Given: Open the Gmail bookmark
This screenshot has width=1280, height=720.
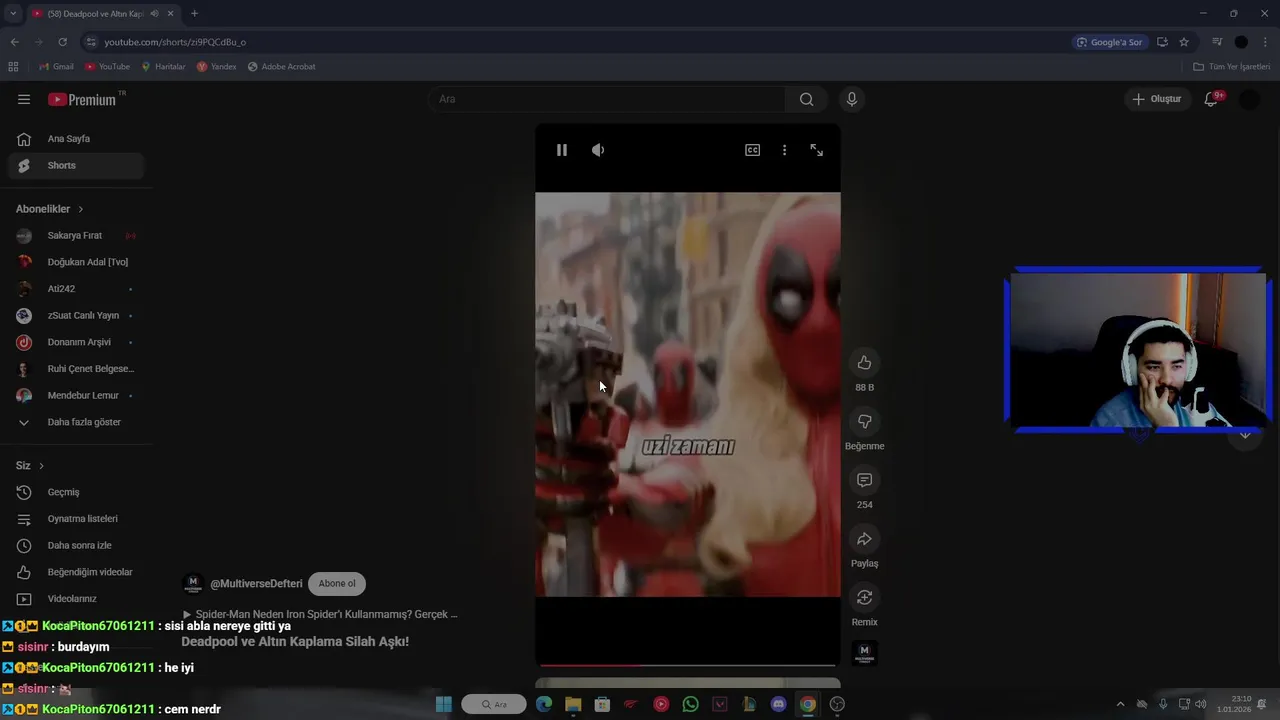Looking at the screenshot, I should [56, 67].
